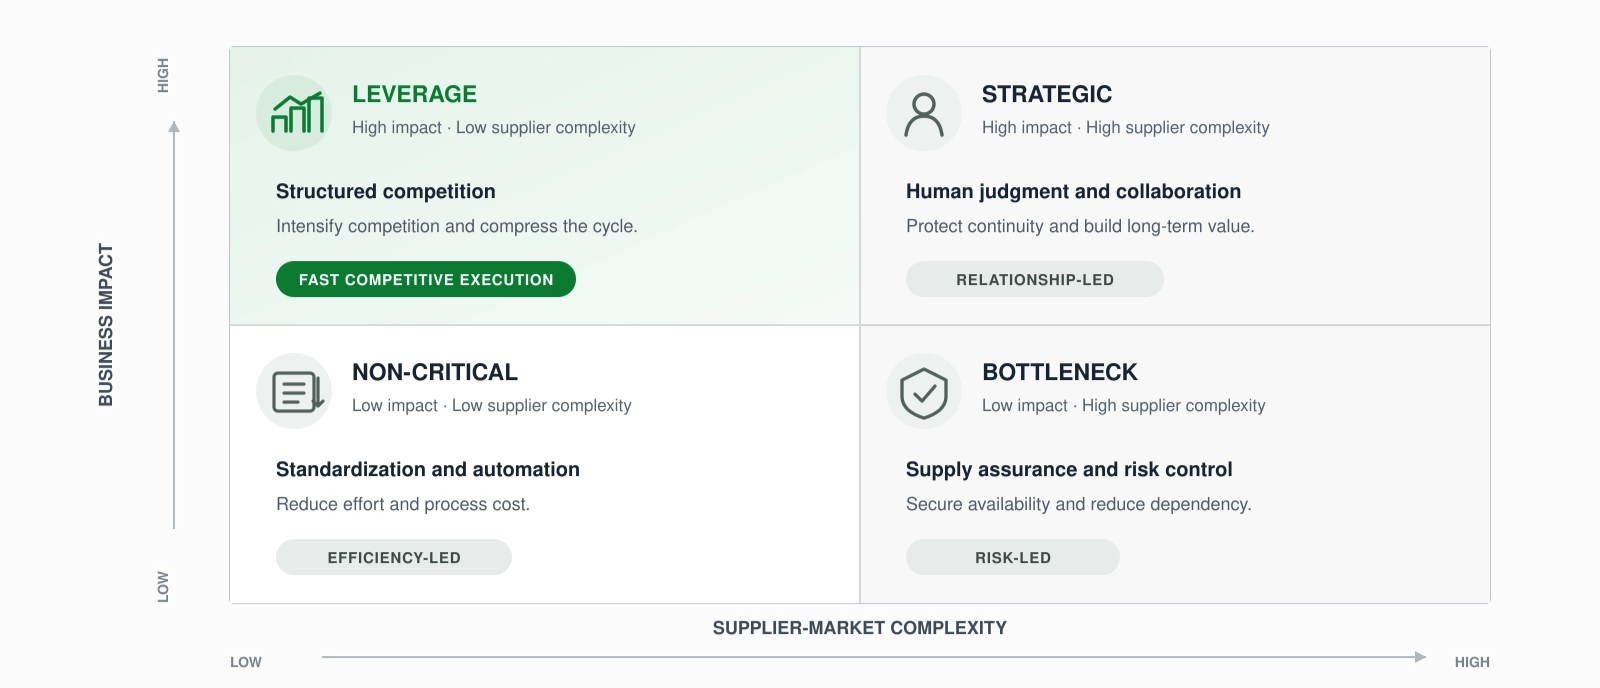Viewport: 1600px width, 688px height.
Task: Open the STRATEGIC quadrant heading
Action: pyautogui.click(x=1047, y=94)
